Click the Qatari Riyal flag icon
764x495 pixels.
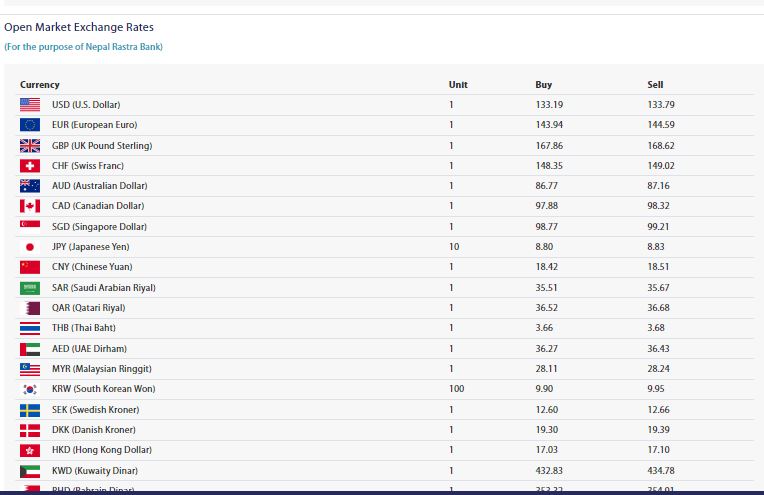pos(30,308)
